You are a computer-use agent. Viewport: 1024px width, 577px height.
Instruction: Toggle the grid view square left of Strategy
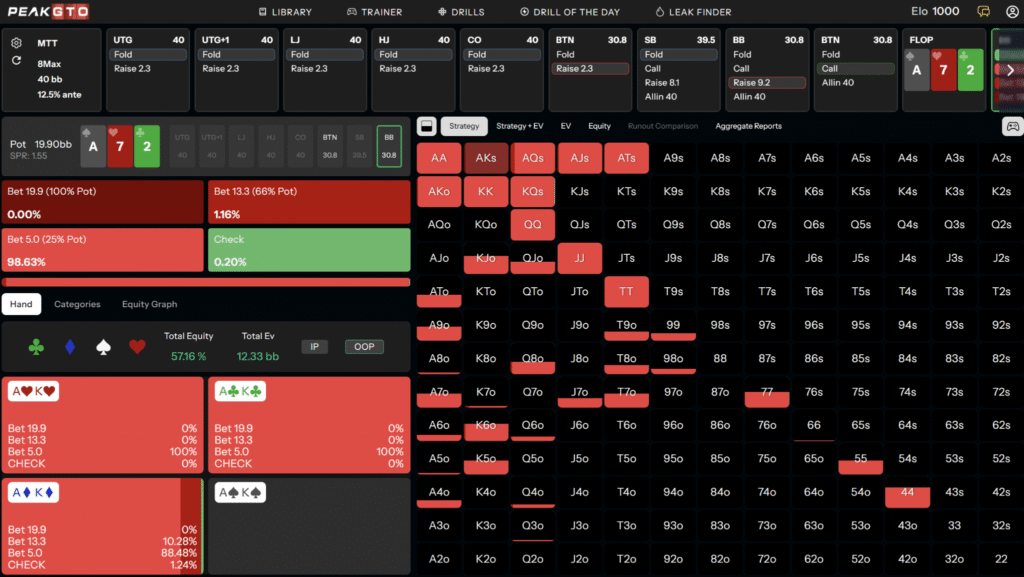tap(426, 126)
